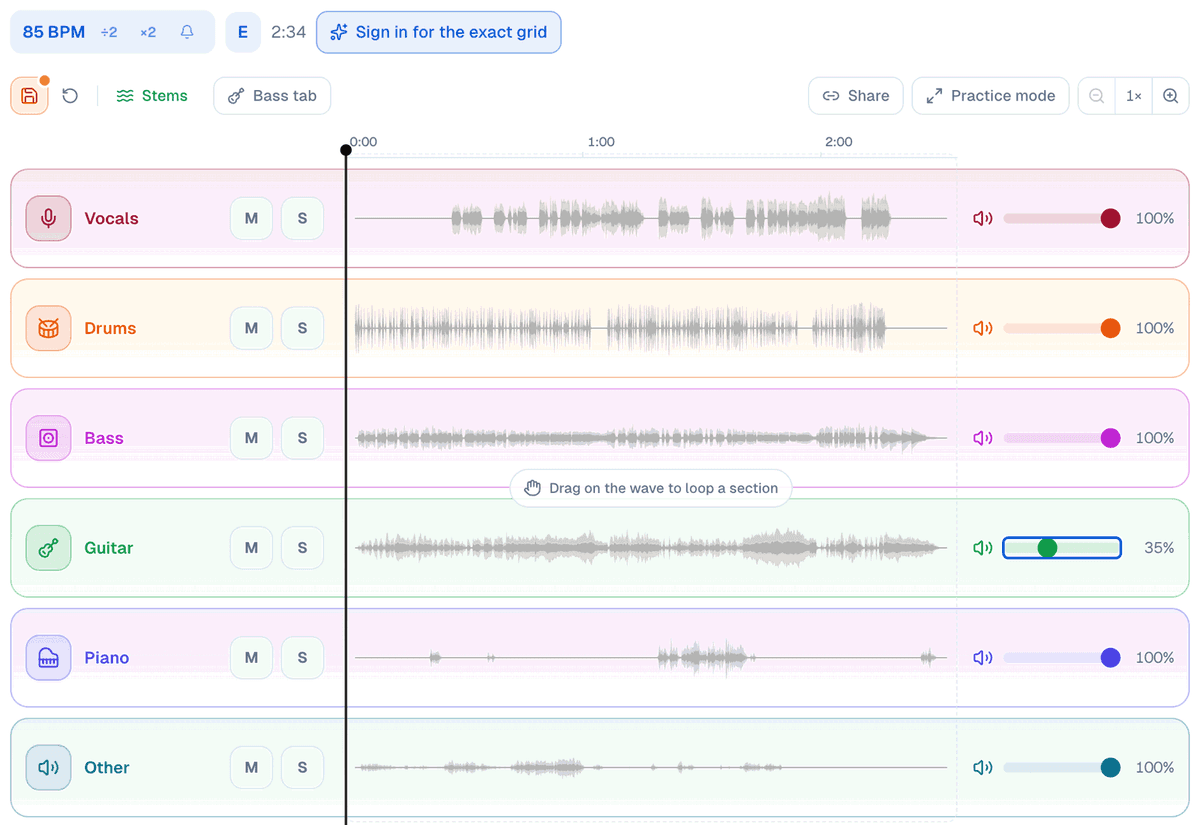Image resolution: width=1200 pixels, height=825 pixels.
Task: Toggle the metronome bell icon
Action: point(187,32)
